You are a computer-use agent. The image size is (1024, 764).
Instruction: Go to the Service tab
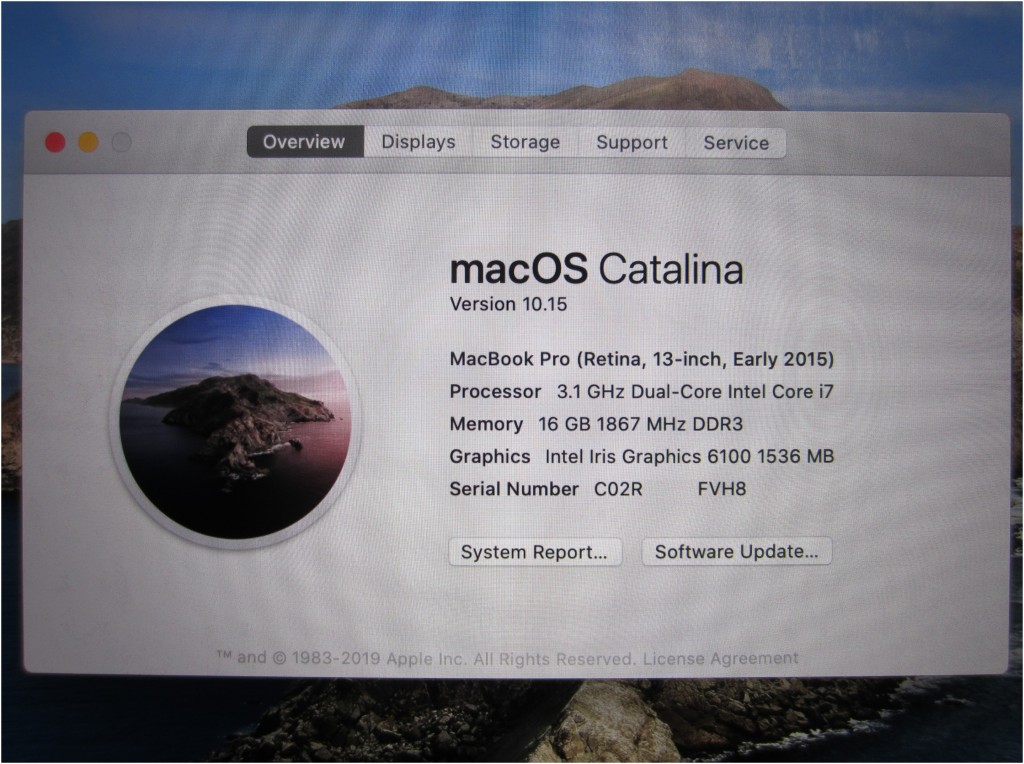735,142
